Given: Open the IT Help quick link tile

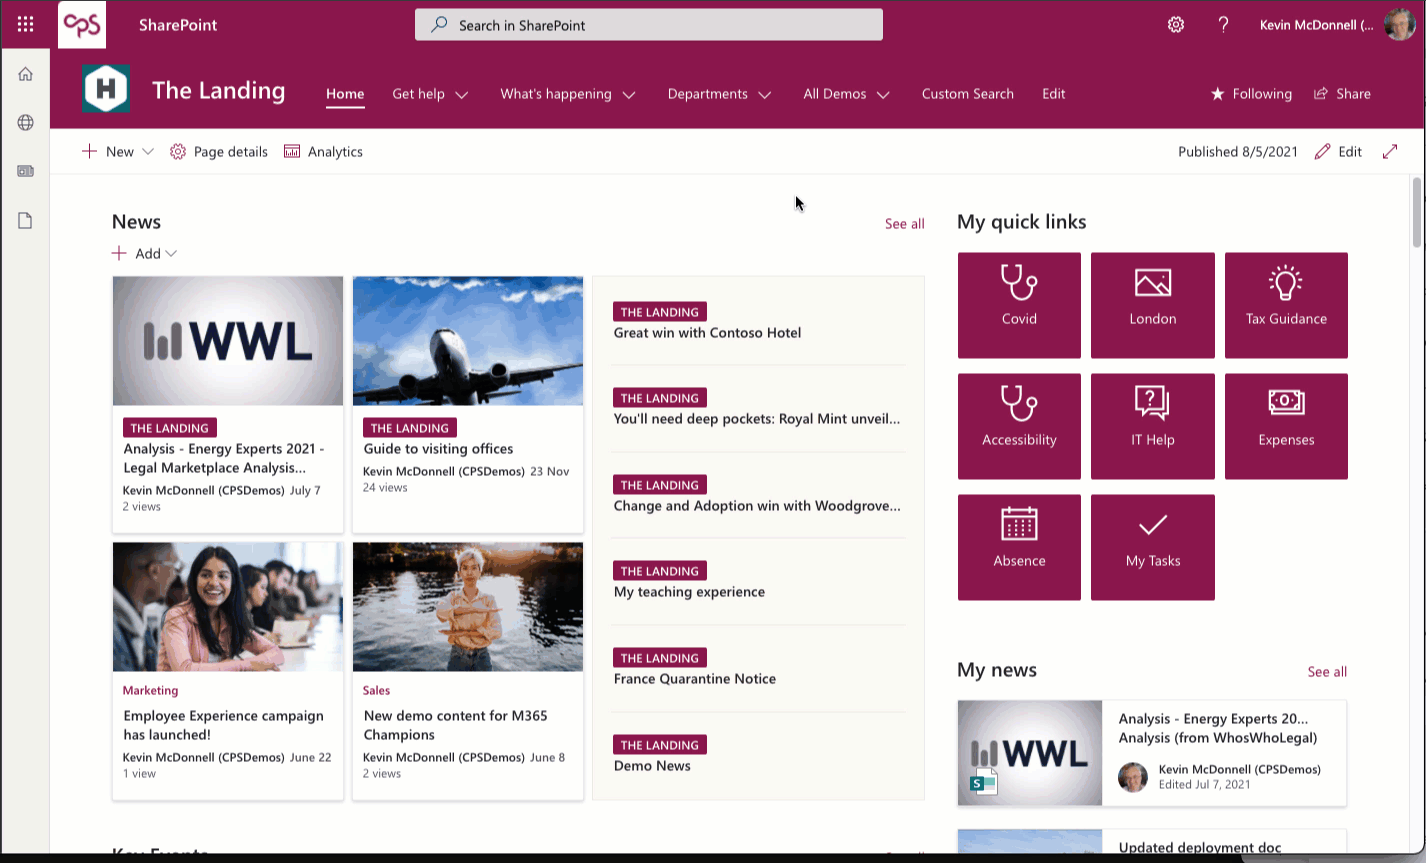Looking at the screenshot, I should pyautogui.click(x=1152, y=426).
